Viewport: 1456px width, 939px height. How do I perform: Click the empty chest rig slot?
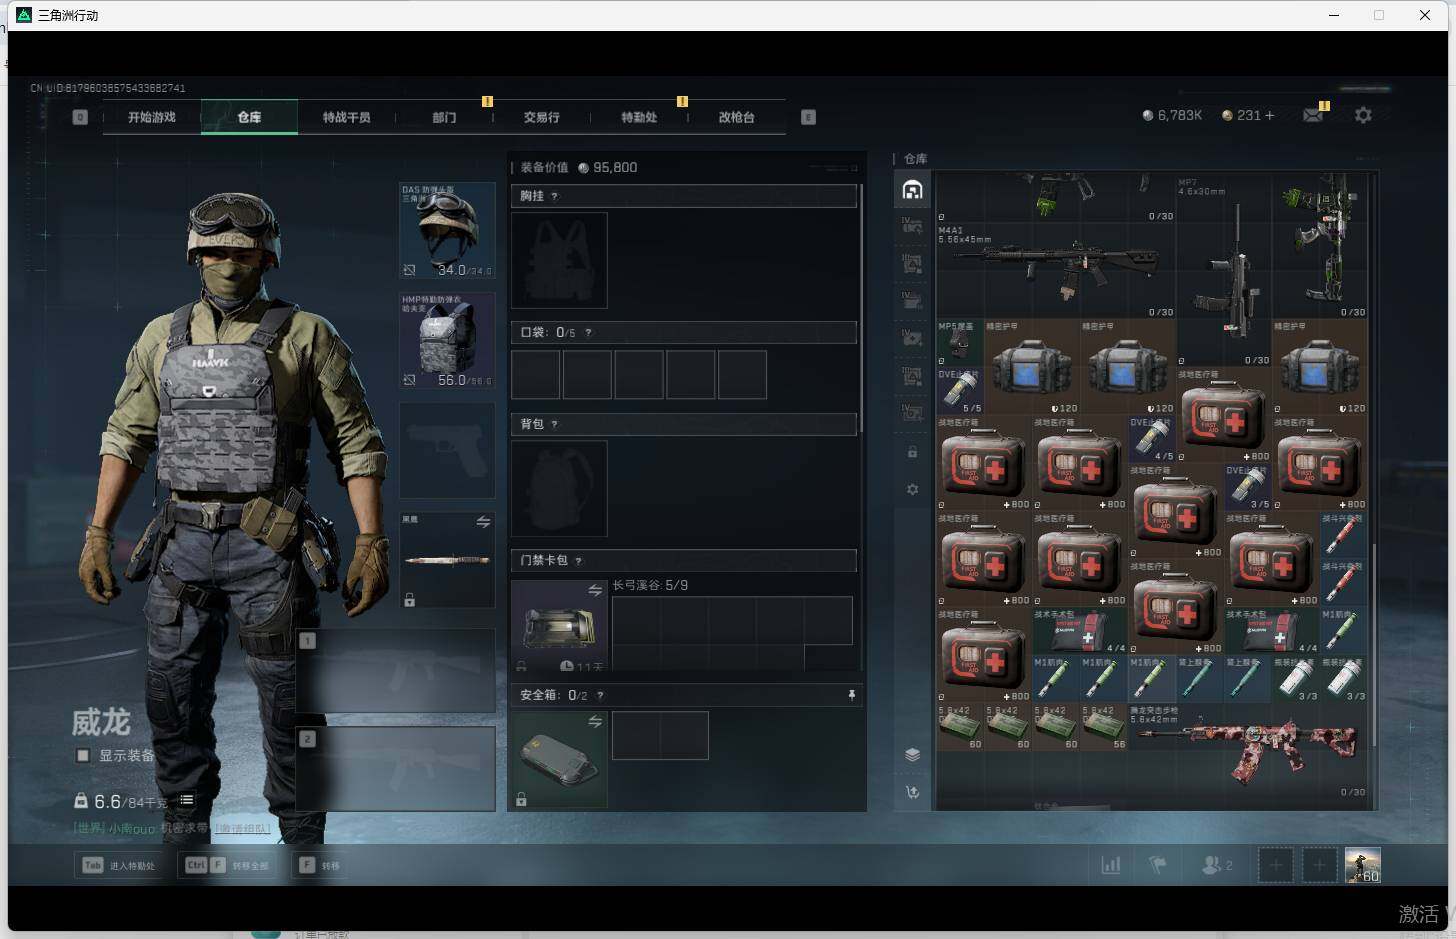[x=559, y=260]
